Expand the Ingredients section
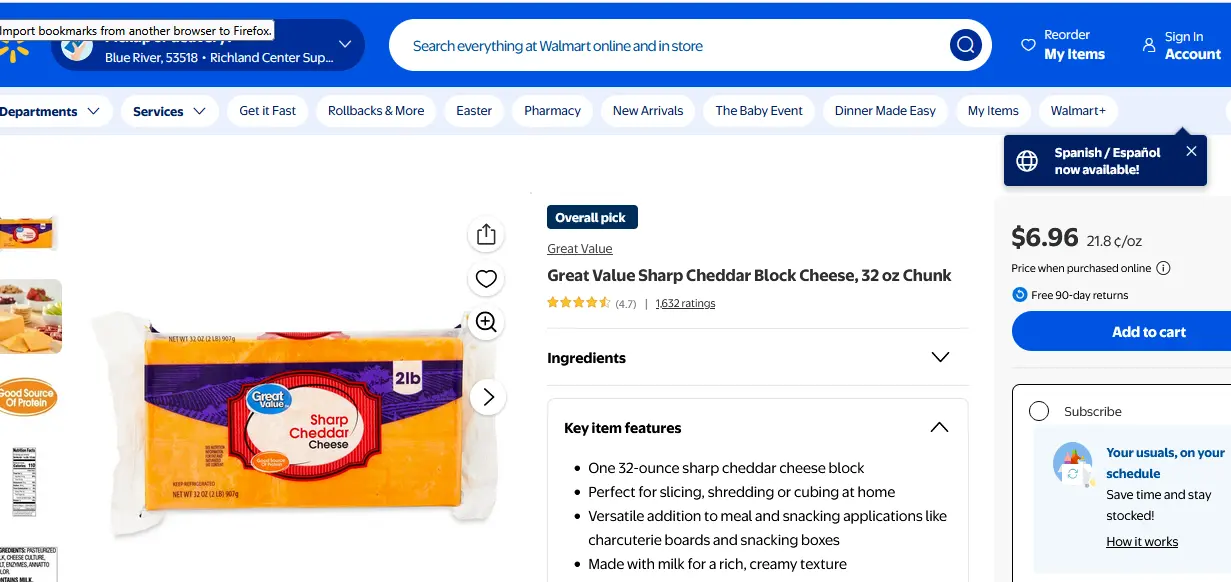 (x=939, y=357)
